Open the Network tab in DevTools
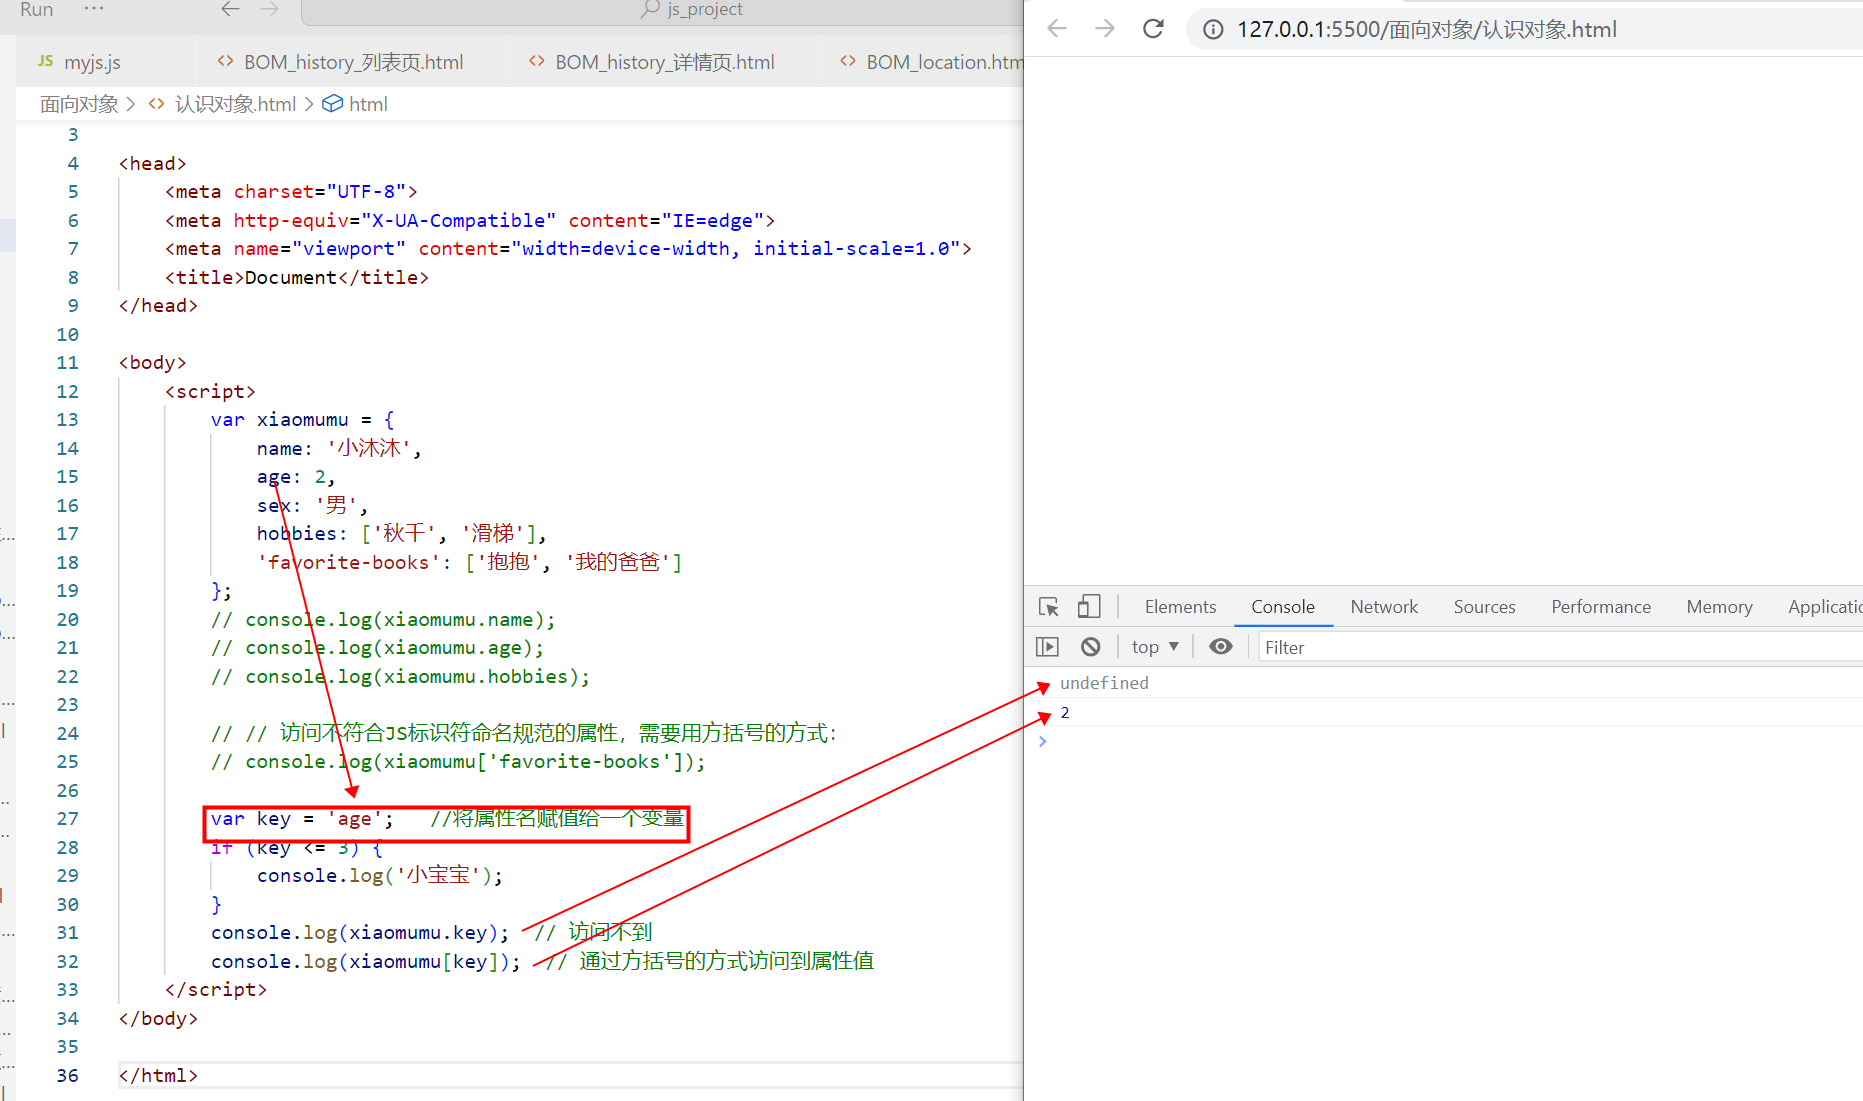Screen dimensions: 1863x1101 tap(1384, 607)
